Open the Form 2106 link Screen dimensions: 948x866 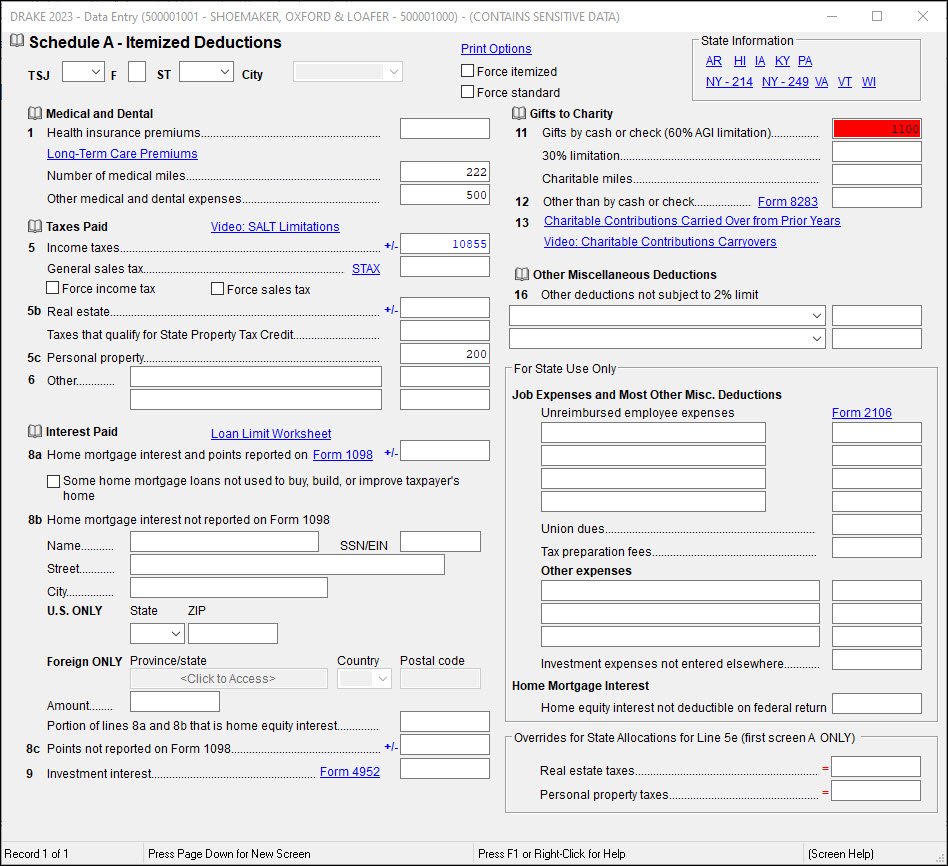(x=862, y=412)
